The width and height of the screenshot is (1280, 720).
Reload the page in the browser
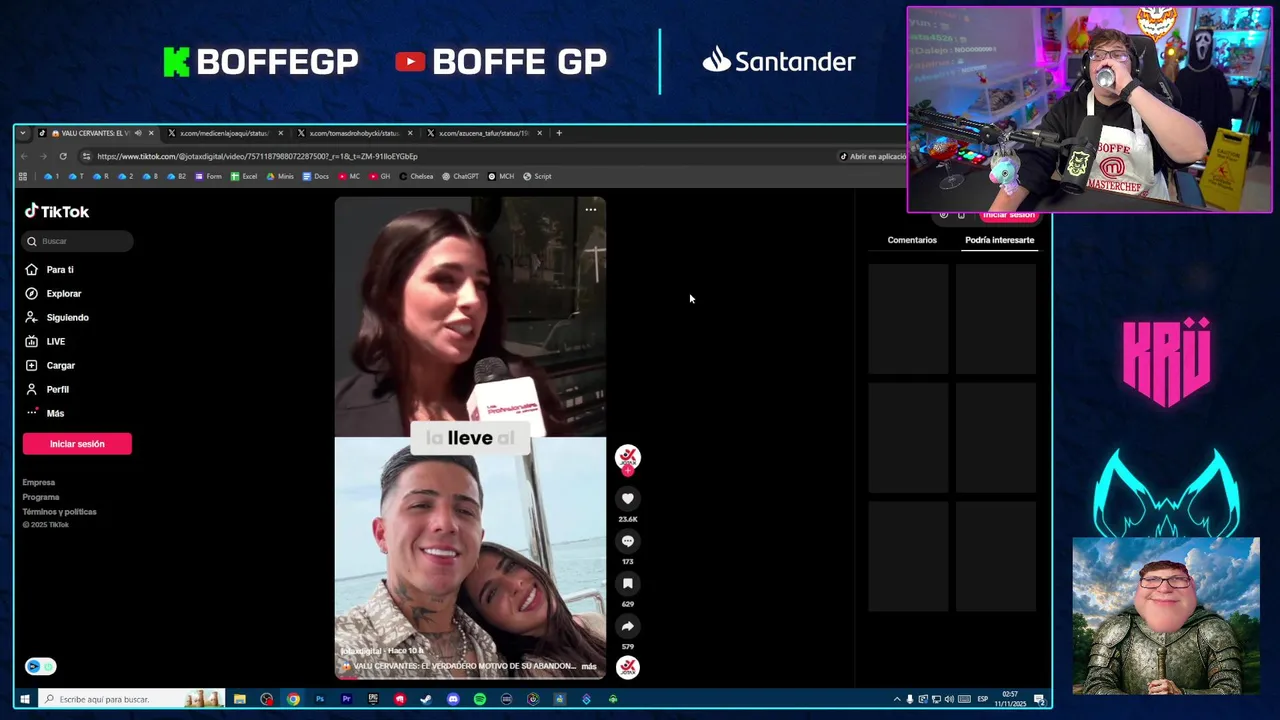tap(63, 156)
